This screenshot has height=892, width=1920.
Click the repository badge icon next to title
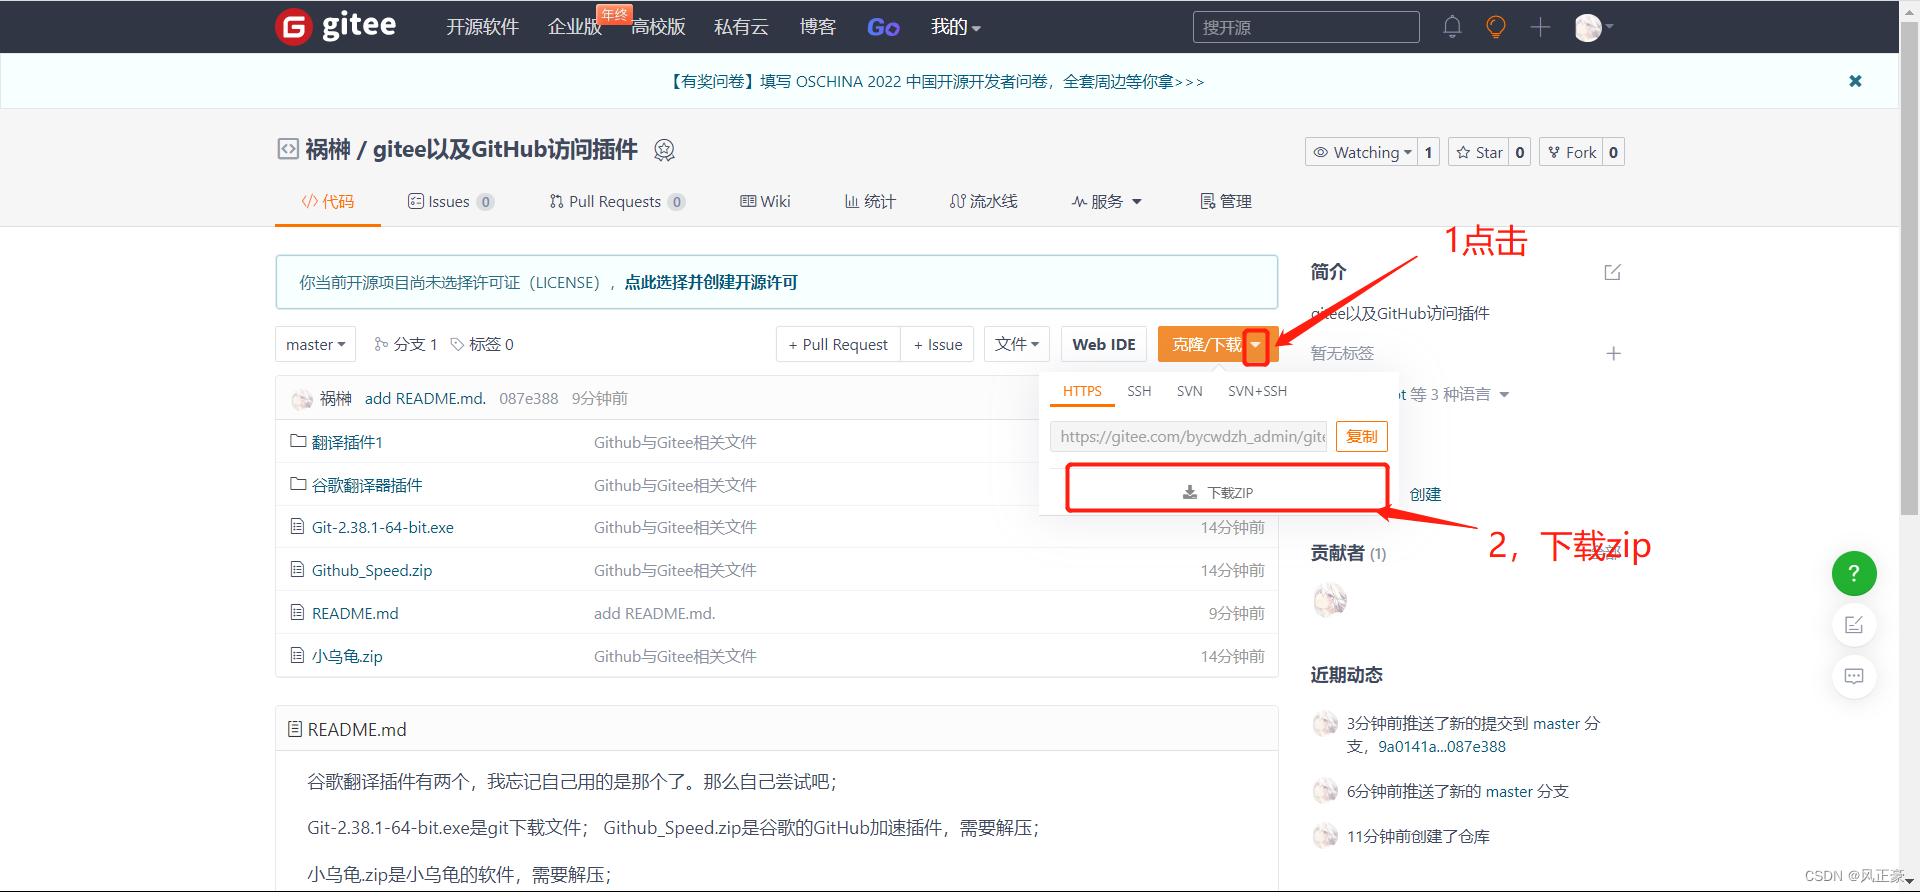664,150
